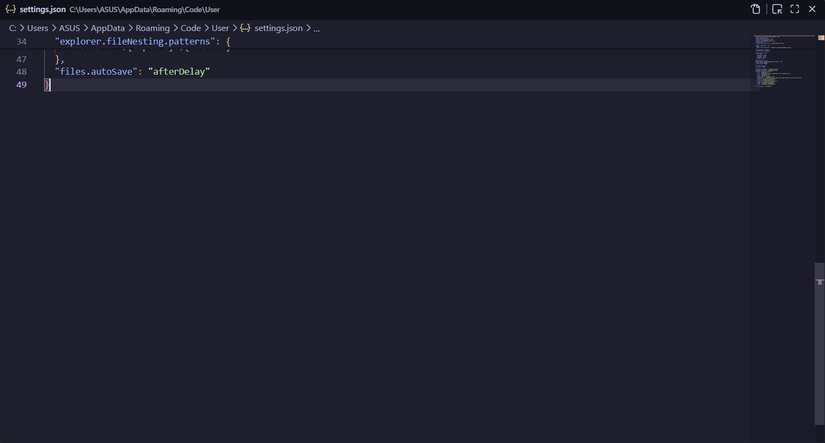Click the orange overview ruler marker
Viewport: 825px width, 443px height.
pos(821,37)
